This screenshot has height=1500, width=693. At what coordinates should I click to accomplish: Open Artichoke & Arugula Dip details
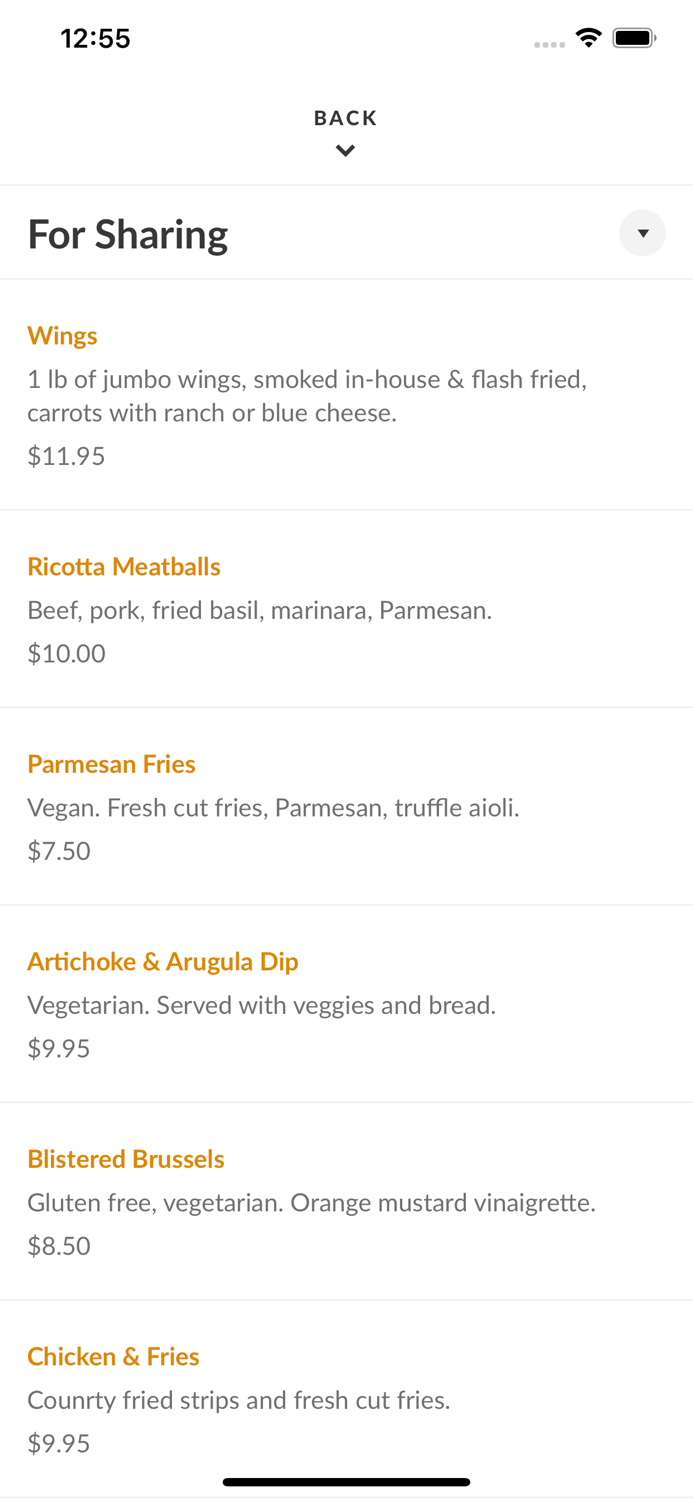[x=163, y=961]
